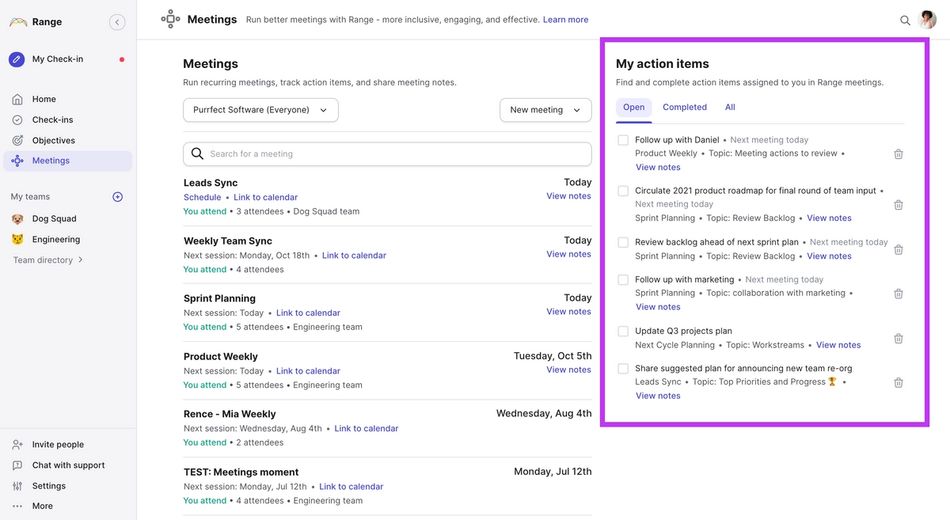Click the Dog Squad team emoji
950x520 pixels.
pos(18,219)
